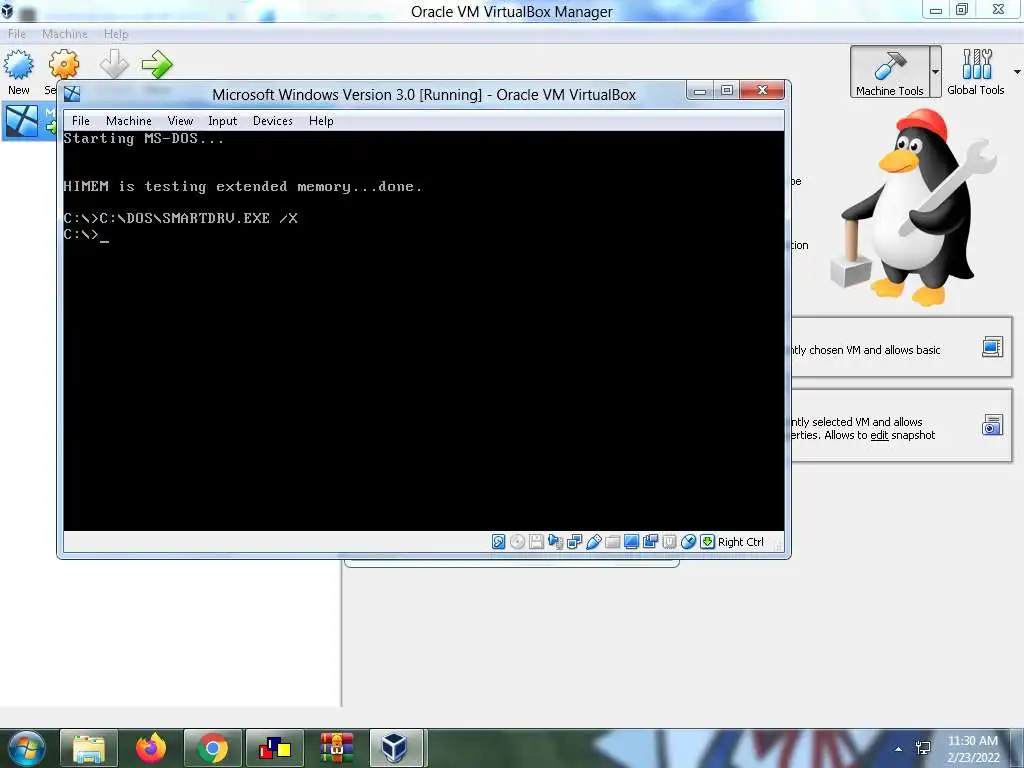The width and height of the screenshot is (1024, 768).
Task: Maximize the running VM window
Action: point(727,91)
